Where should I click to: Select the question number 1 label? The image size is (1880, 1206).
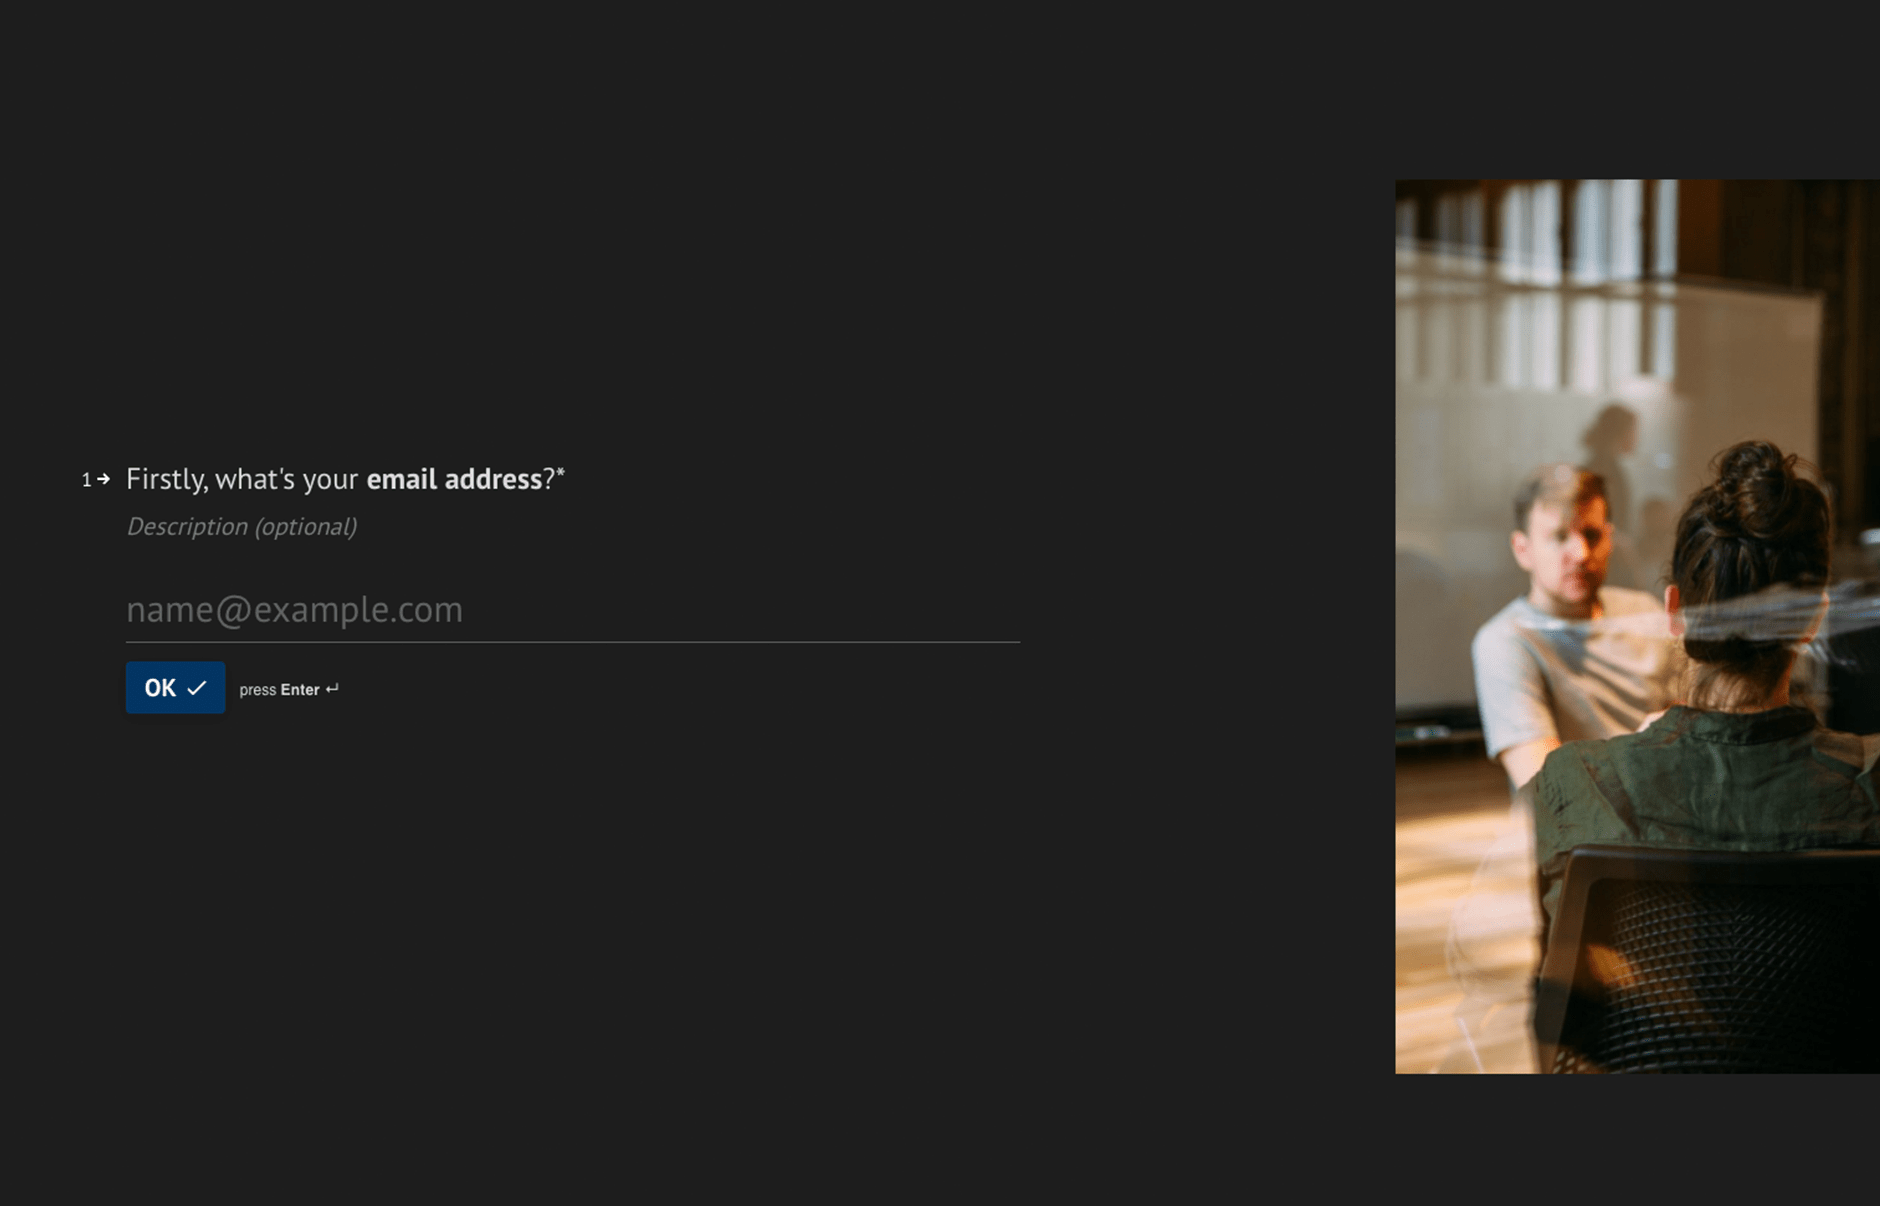click(86, 480)
